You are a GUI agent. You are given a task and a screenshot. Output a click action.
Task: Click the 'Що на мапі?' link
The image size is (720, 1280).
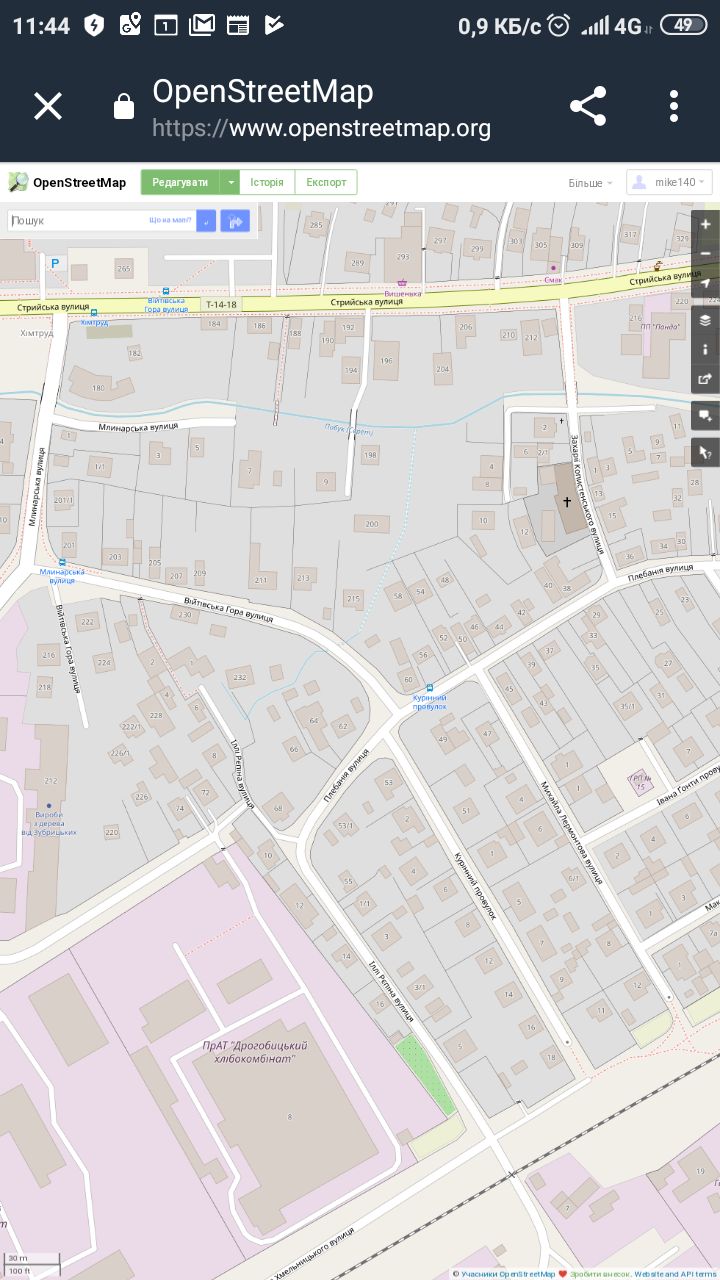click(x=170, y=220)
